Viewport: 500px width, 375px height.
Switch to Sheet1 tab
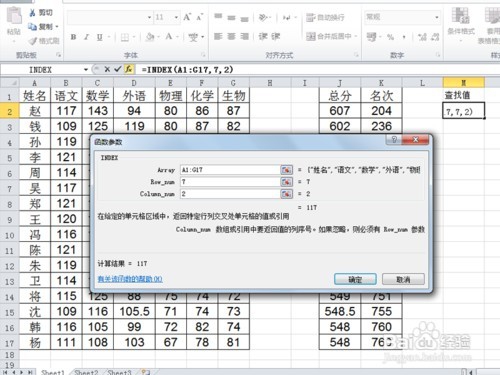tap(53, 372)
